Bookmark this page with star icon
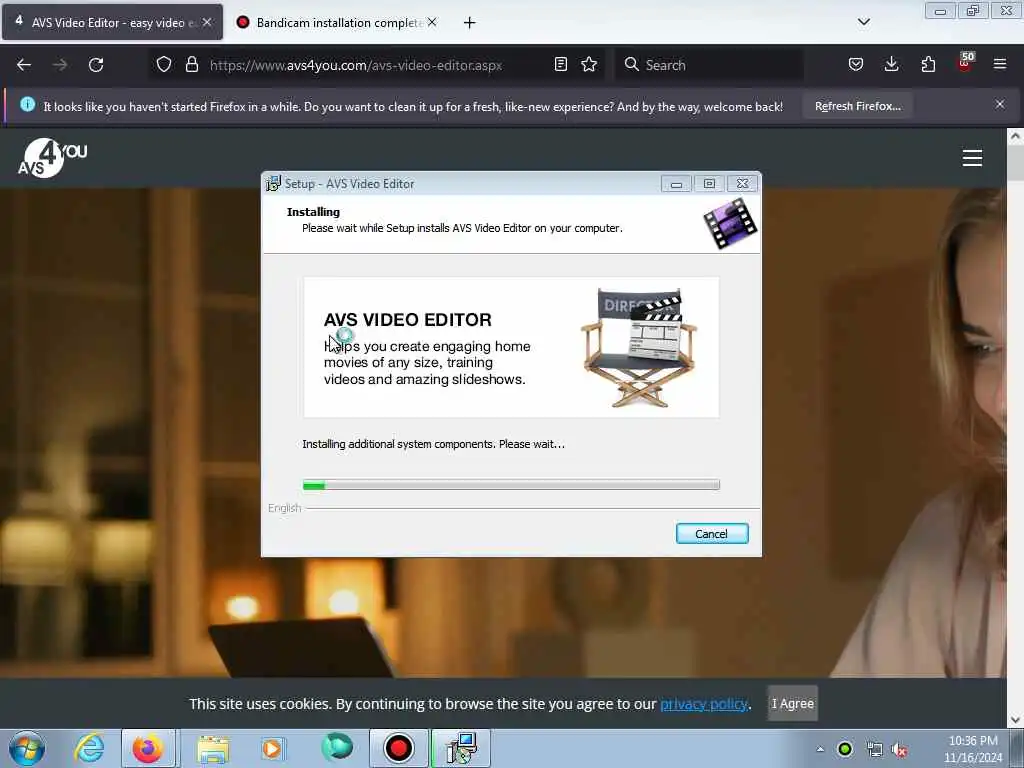Image resolution: width=1024 pixels, height=768 pixels. point(589,65)
